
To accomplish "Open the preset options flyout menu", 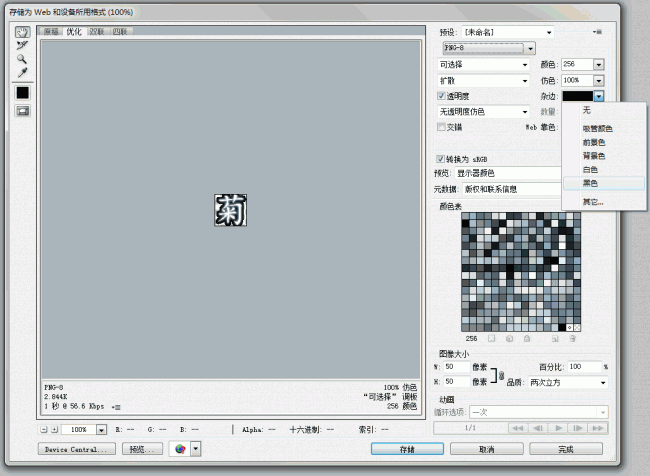I will tap(597, 32).
